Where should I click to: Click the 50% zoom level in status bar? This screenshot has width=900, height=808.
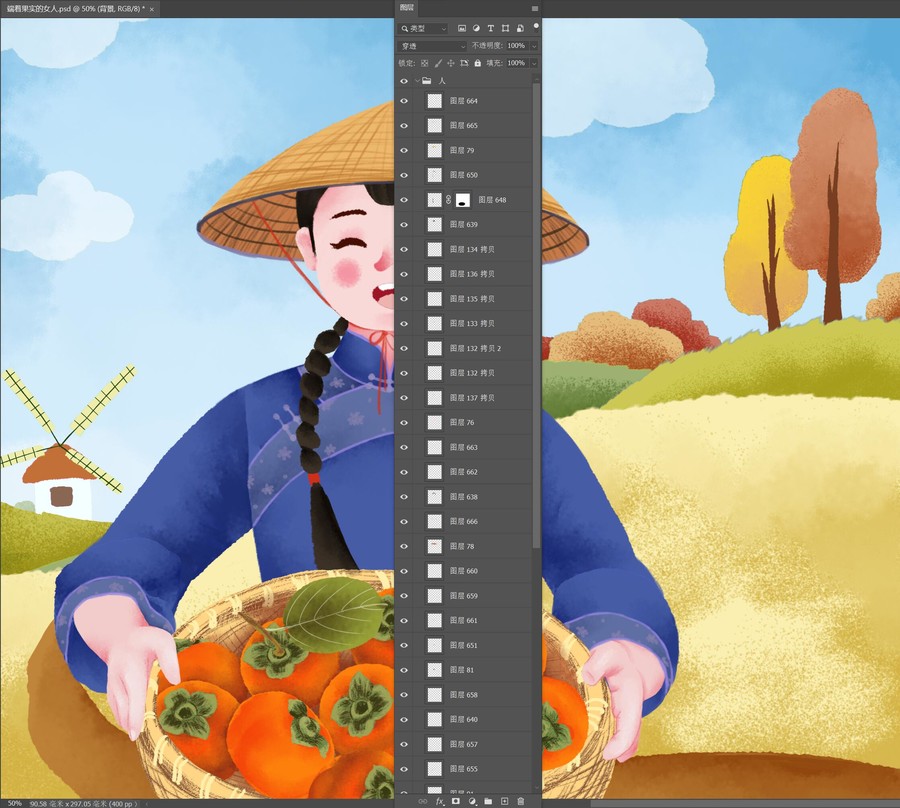(14, 803)
